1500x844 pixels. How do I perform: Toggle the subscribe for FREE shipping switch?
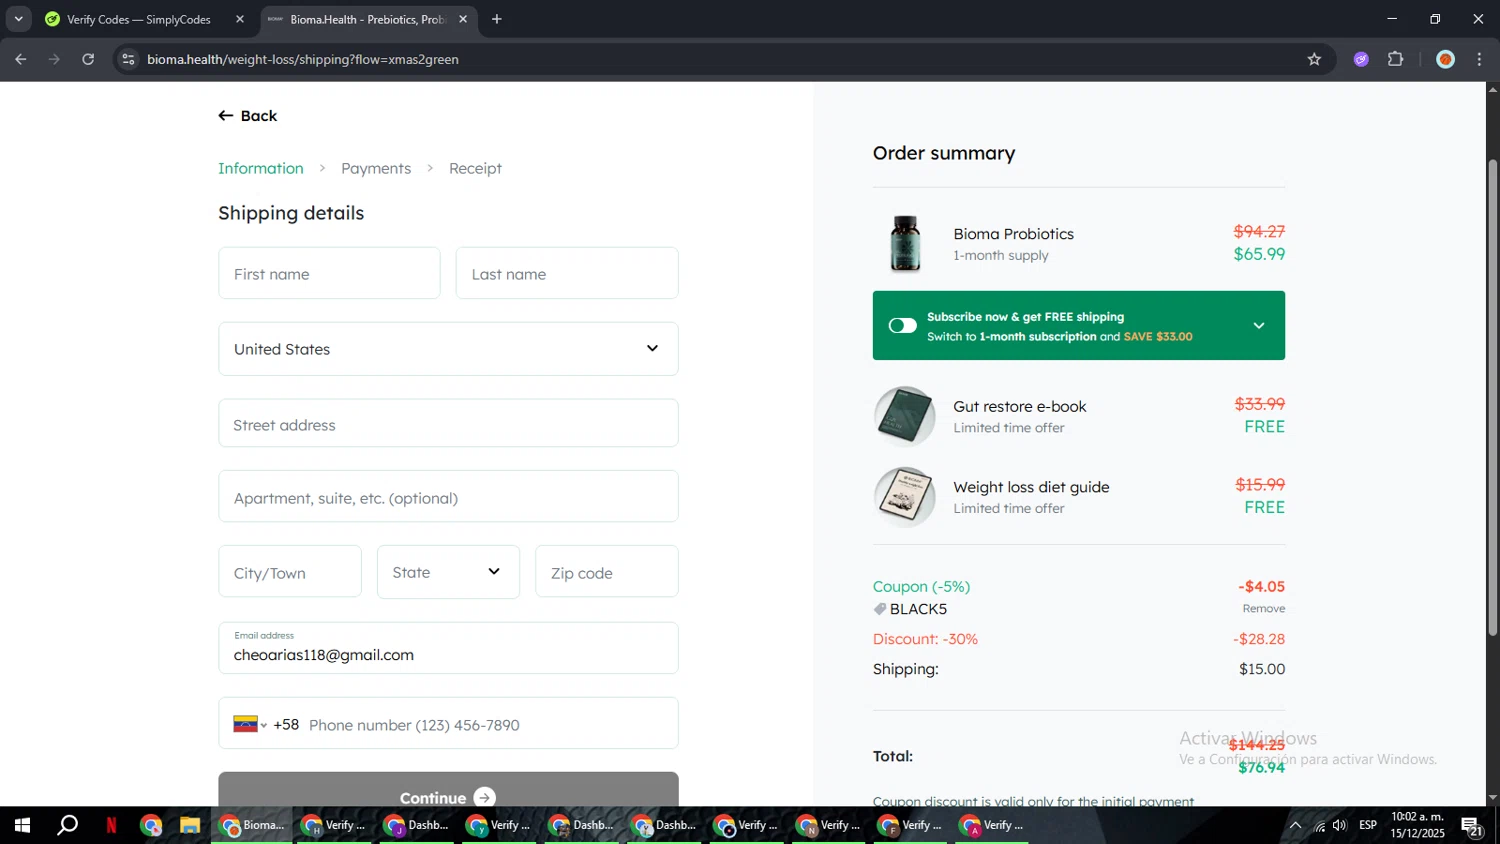(902, 325)
